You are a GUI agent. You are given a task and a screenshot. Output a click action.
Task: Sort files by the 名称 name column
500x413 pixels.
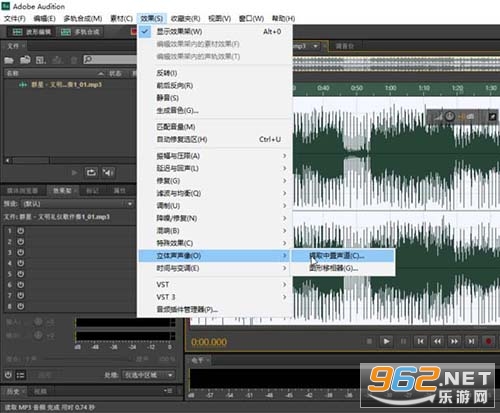(55, 73)
